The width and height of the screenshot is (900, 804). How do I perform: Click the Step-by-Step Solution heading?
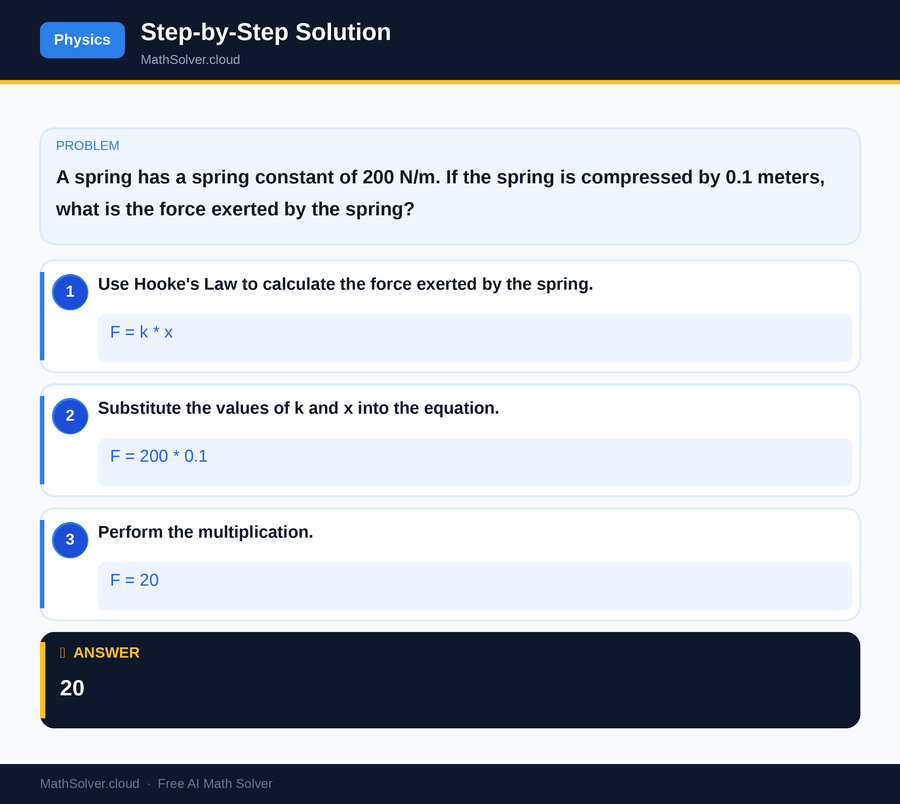coord(266,32)
